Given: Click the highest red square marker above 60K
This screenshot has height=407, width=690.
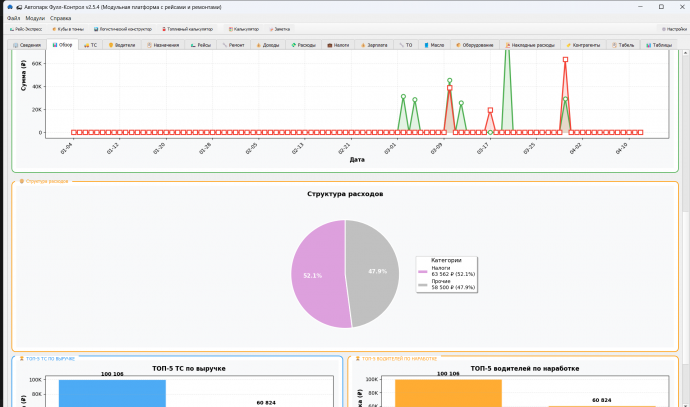Looking at the screenshot, I should tap(565, 59).
